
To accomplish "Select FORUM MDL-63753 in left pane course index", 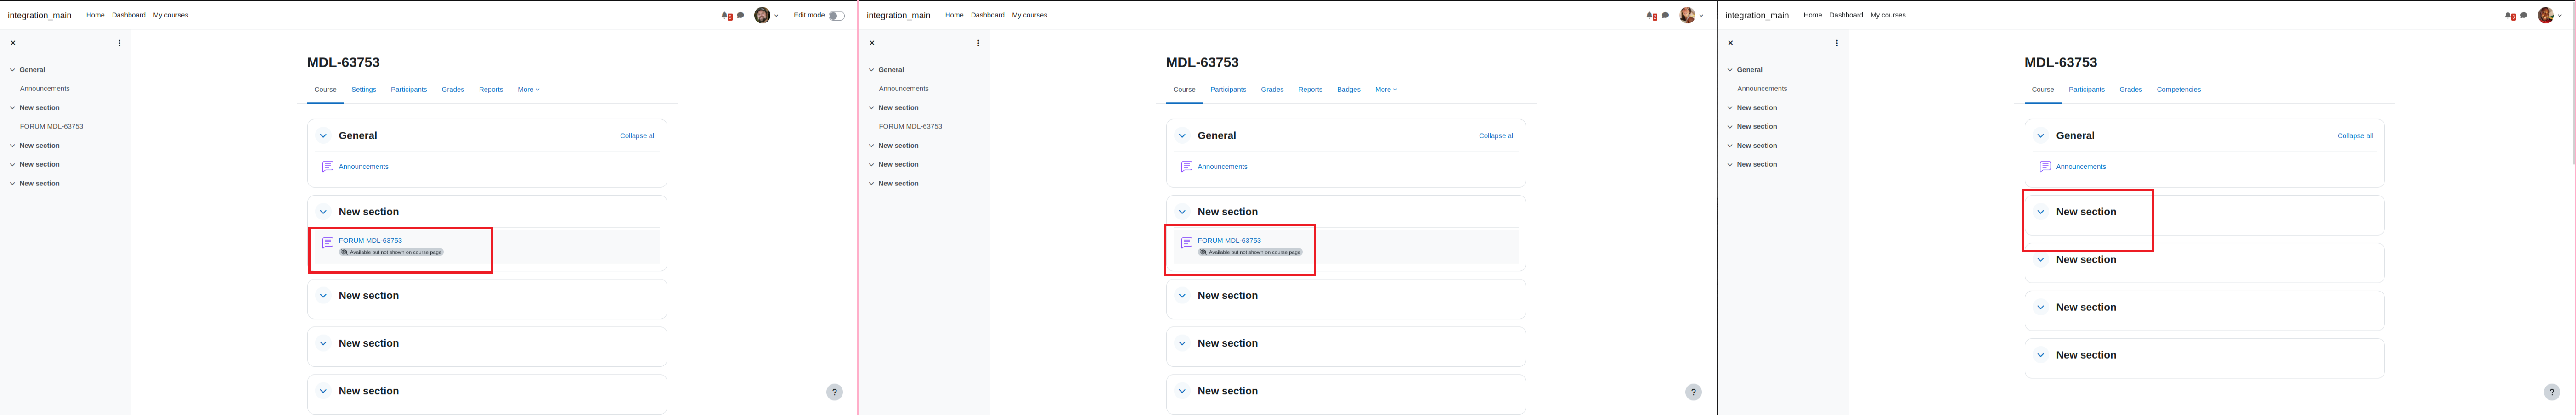I will coord(52,127).
